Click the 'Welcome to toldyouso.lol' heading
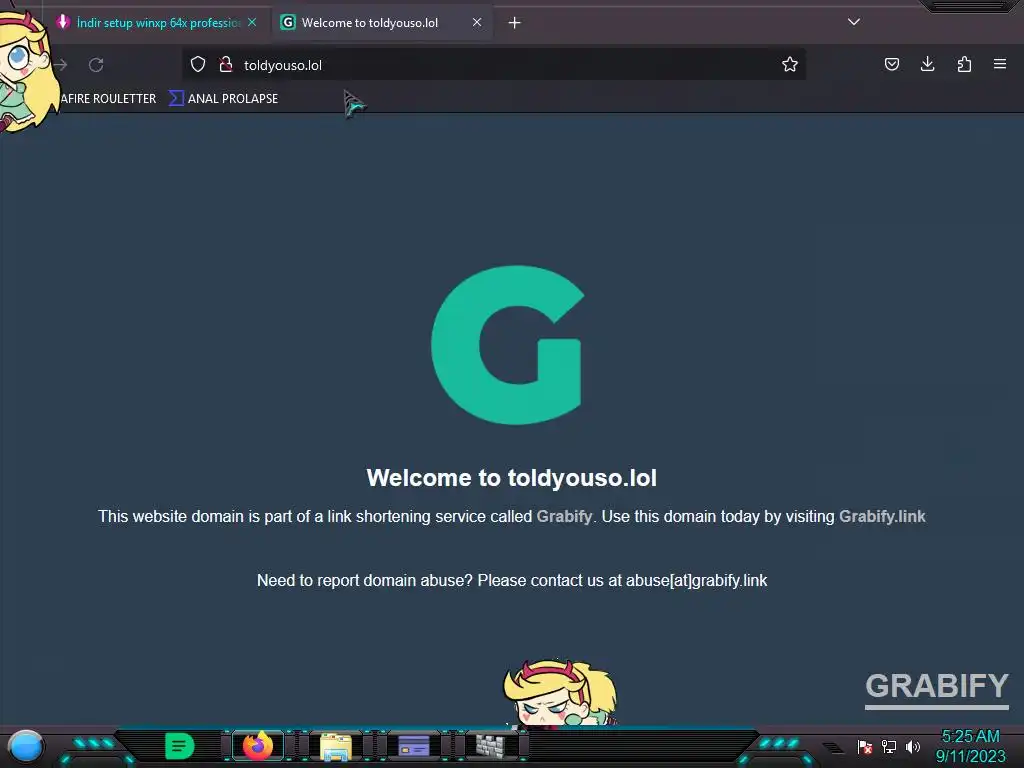Screen dimensions: 1024x768 point(511,478)
